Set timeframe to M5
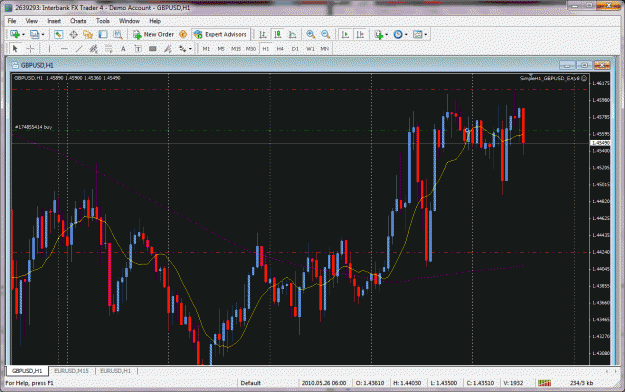Screen dimensions: 625x392 (x=221, y=49)
